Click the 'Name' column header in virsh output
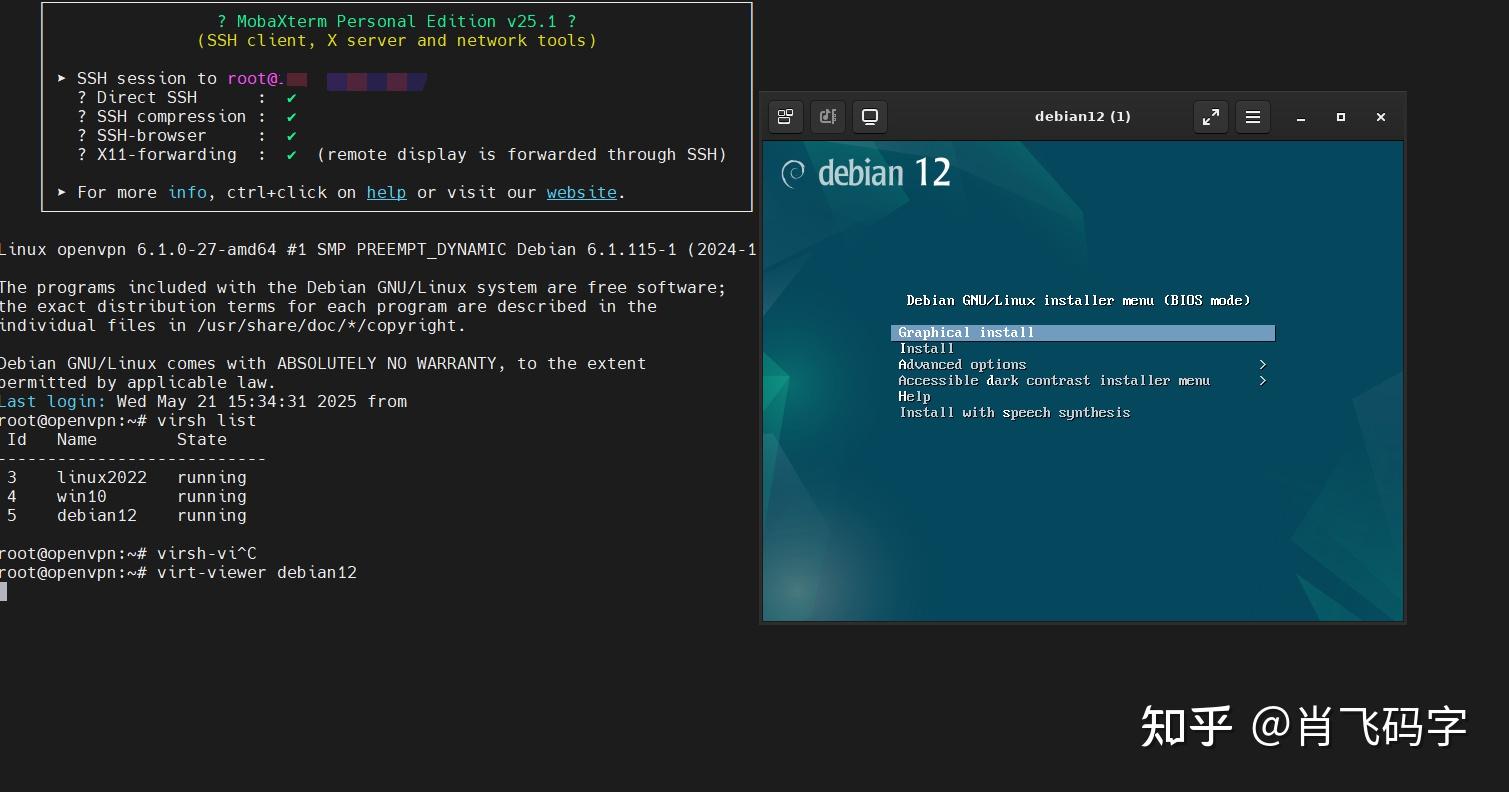 pos(77,440)
